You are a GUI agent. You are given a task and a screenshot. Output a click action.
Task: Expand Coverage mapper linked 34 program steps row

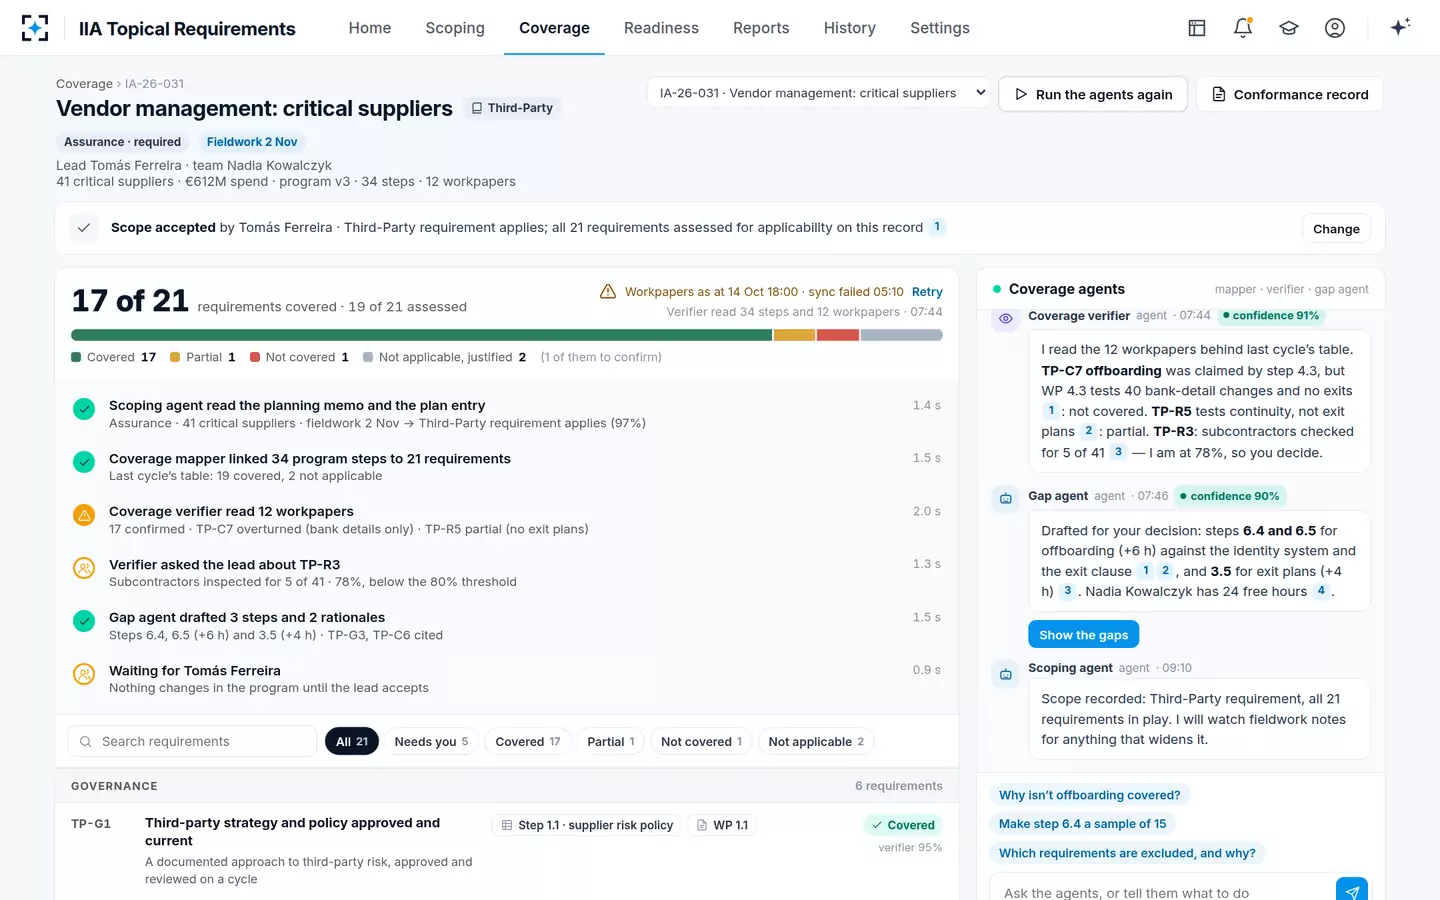tap(506, 467)
